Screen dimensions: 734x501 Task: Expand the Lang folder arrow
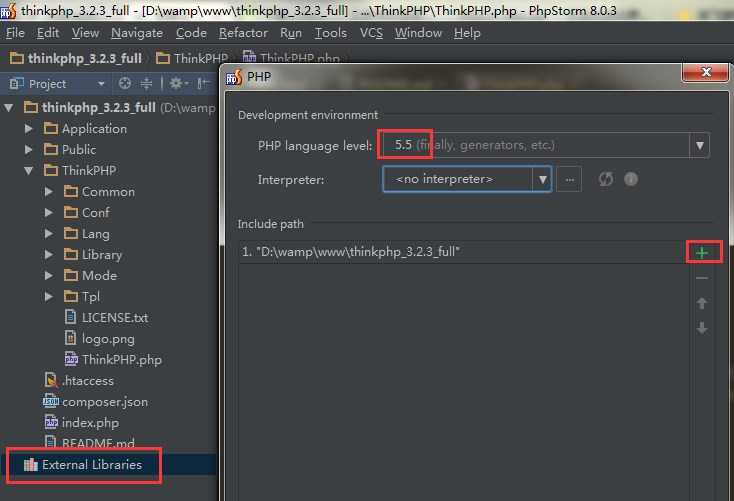click(49, 233)
